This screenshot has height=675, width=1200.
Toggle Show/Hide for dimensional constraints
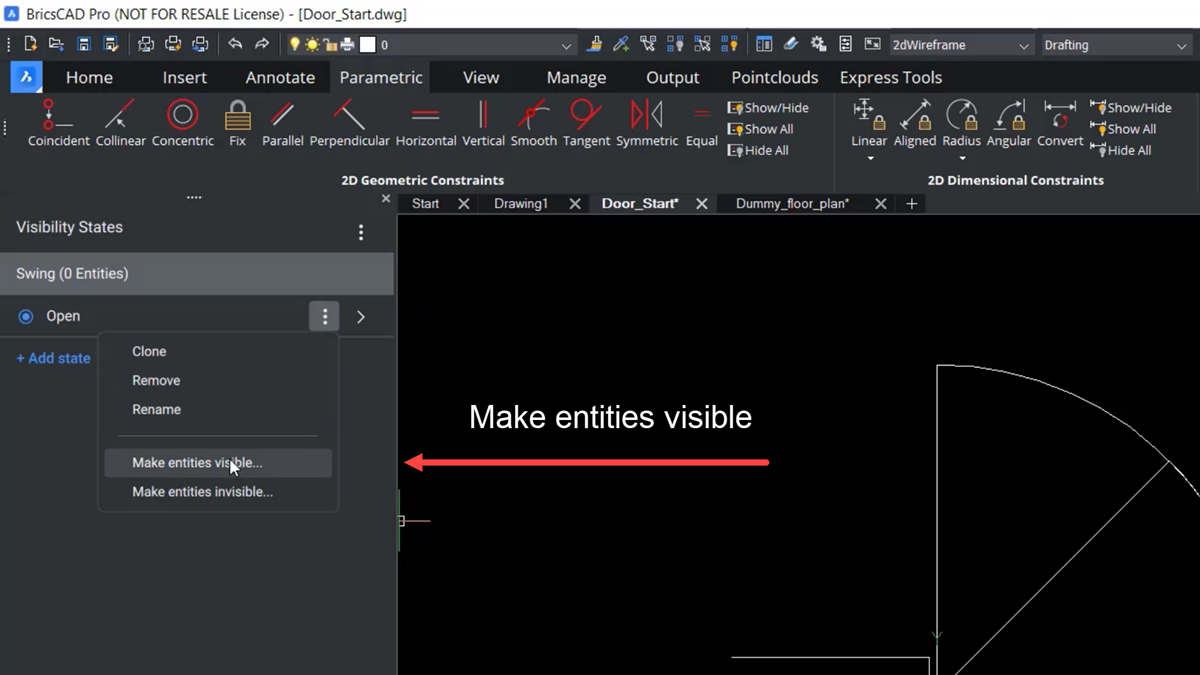coord(1131,107)
